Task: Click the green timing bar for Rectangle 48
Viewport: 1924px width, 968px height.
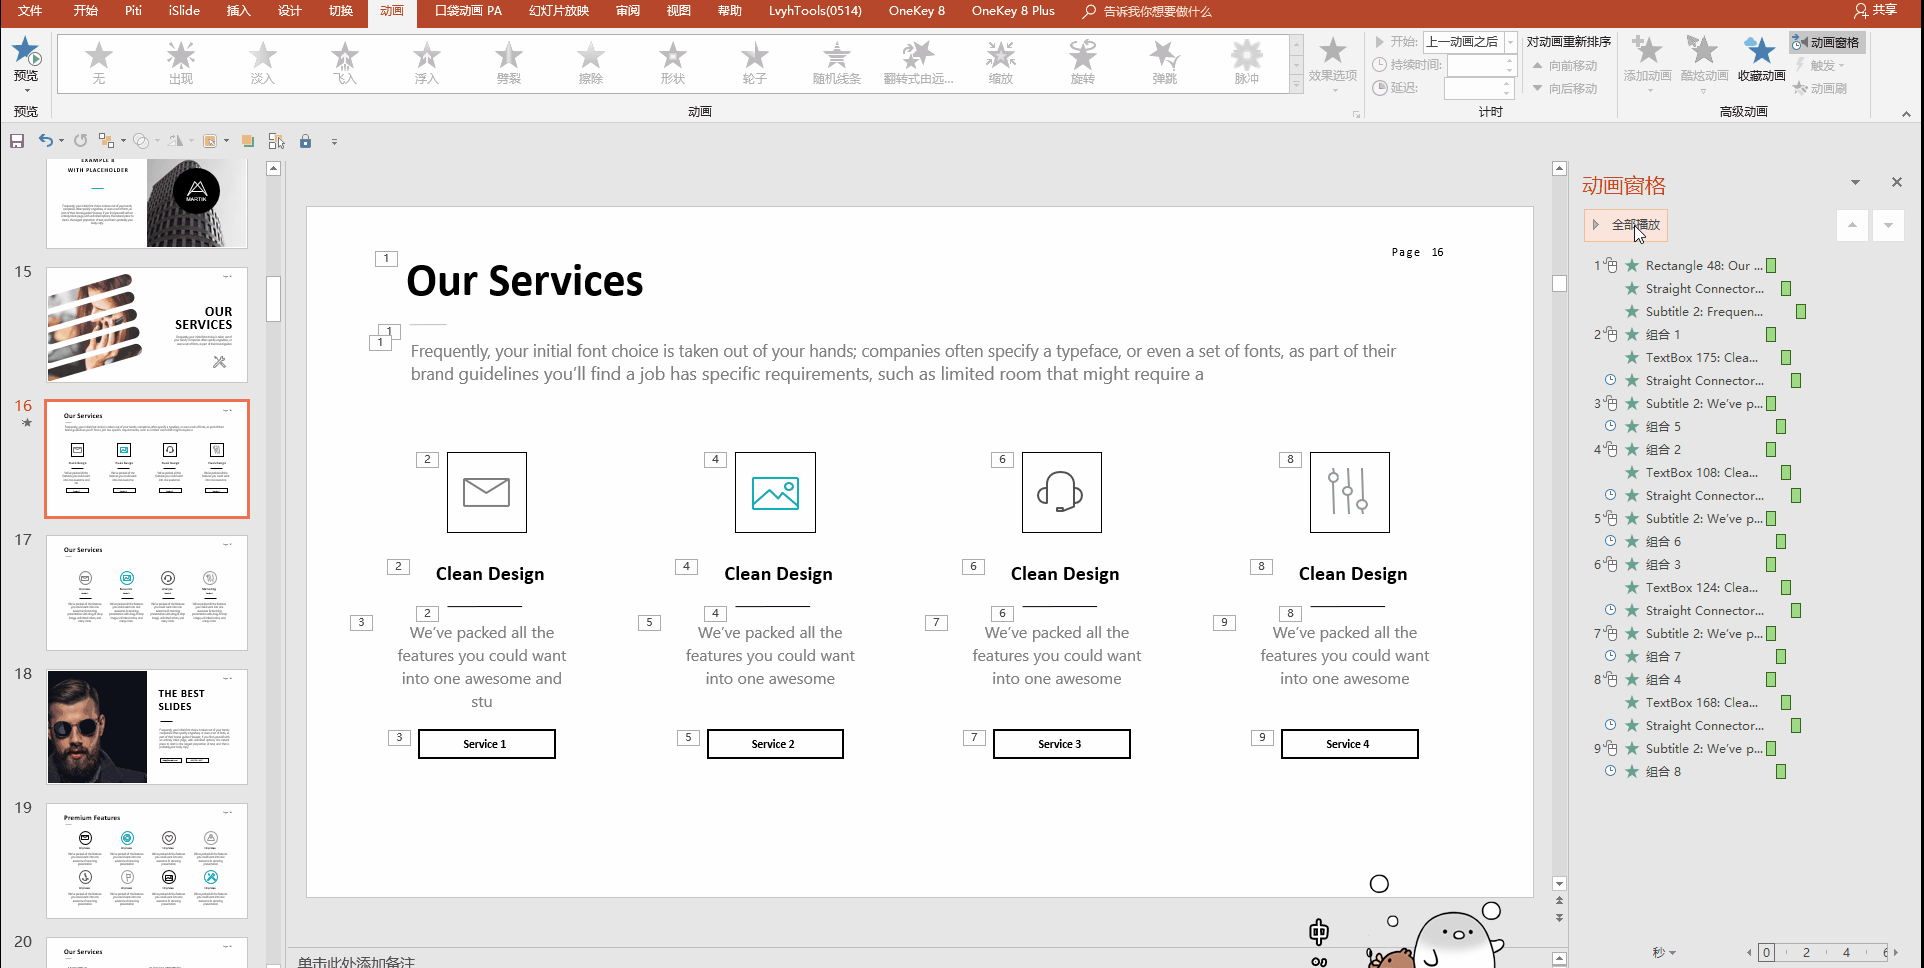Action: (x=1771, y=266)
